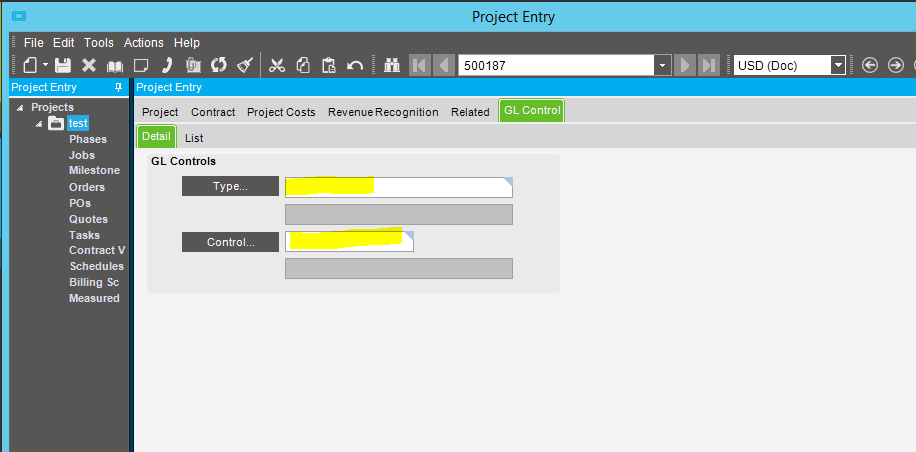Click into the GL Control code field

point(349,241)
